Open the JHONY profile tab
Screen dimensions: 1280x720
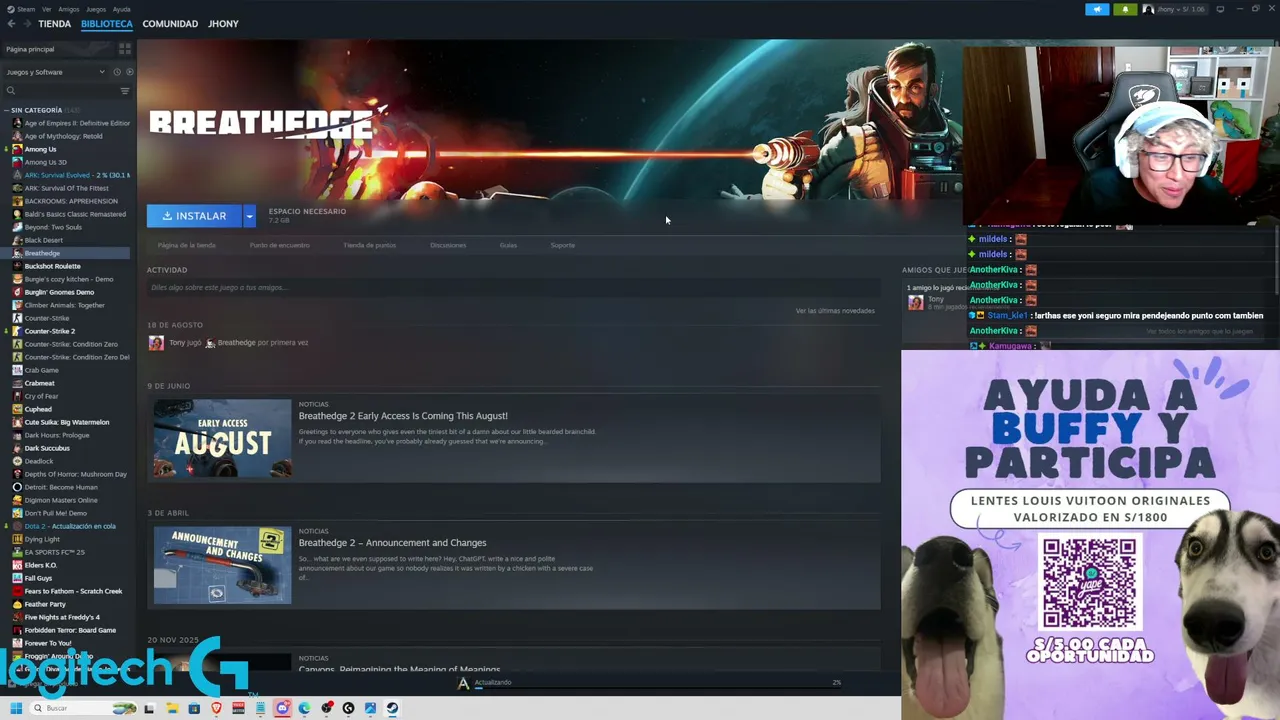[x=223, y=24]
